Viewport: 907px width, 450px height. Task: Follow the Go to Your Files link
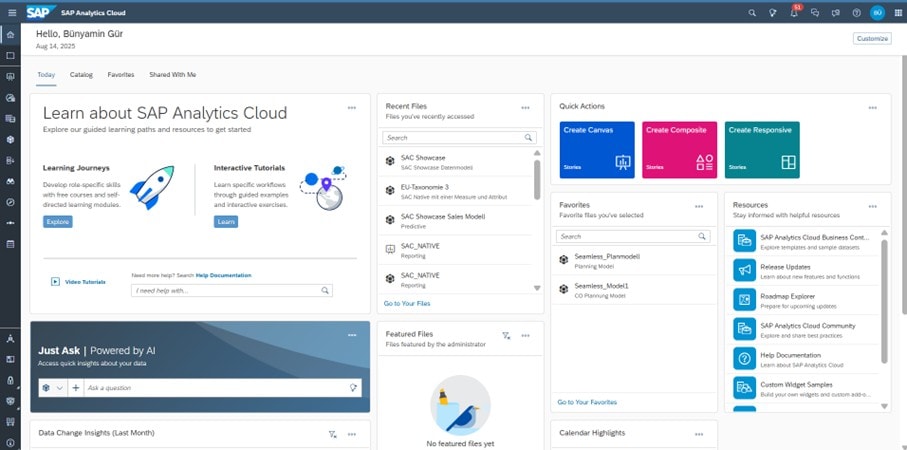tap(407, 303)
